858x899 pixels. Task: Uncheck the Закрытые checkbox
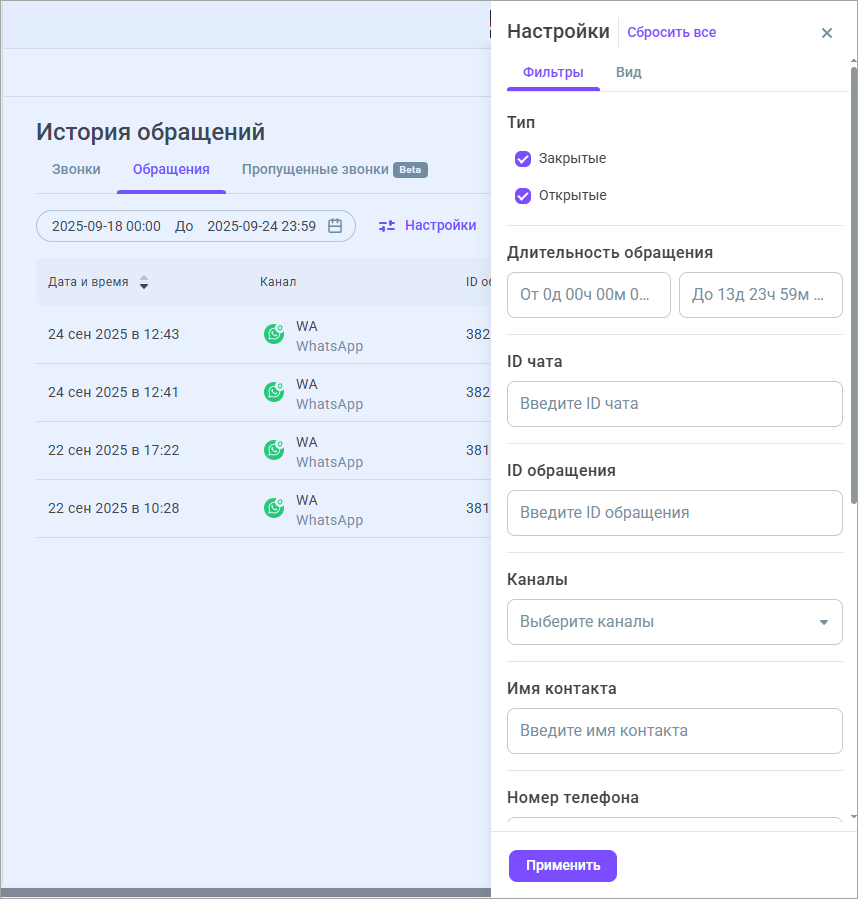(523, 159)
